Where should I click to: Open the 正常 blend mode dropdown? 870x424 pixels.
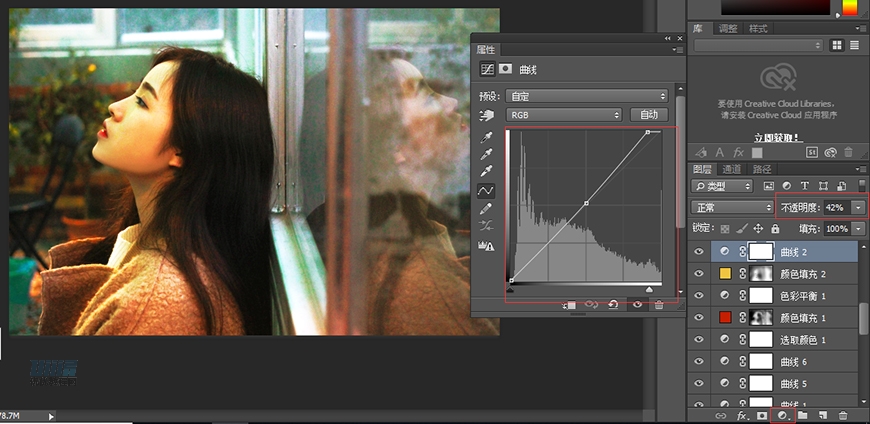point(735,208)
